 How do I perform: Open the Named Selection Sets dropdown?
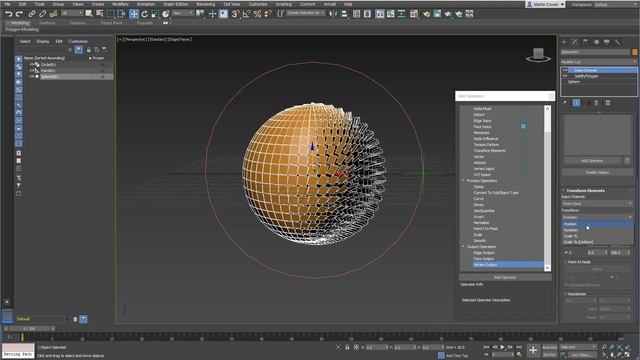point(306,13)
